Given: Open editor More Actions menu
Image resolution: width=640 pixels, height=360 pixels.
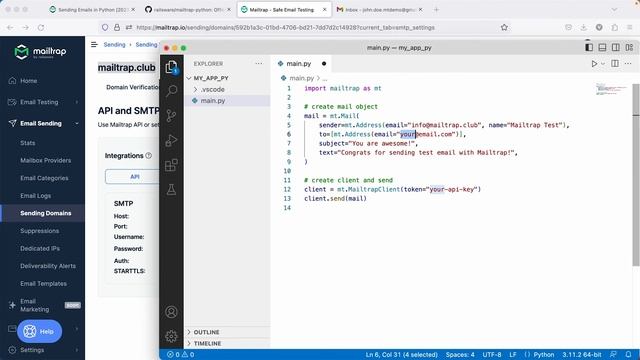Looking at the screenshot, I should (x=628, y=64).
